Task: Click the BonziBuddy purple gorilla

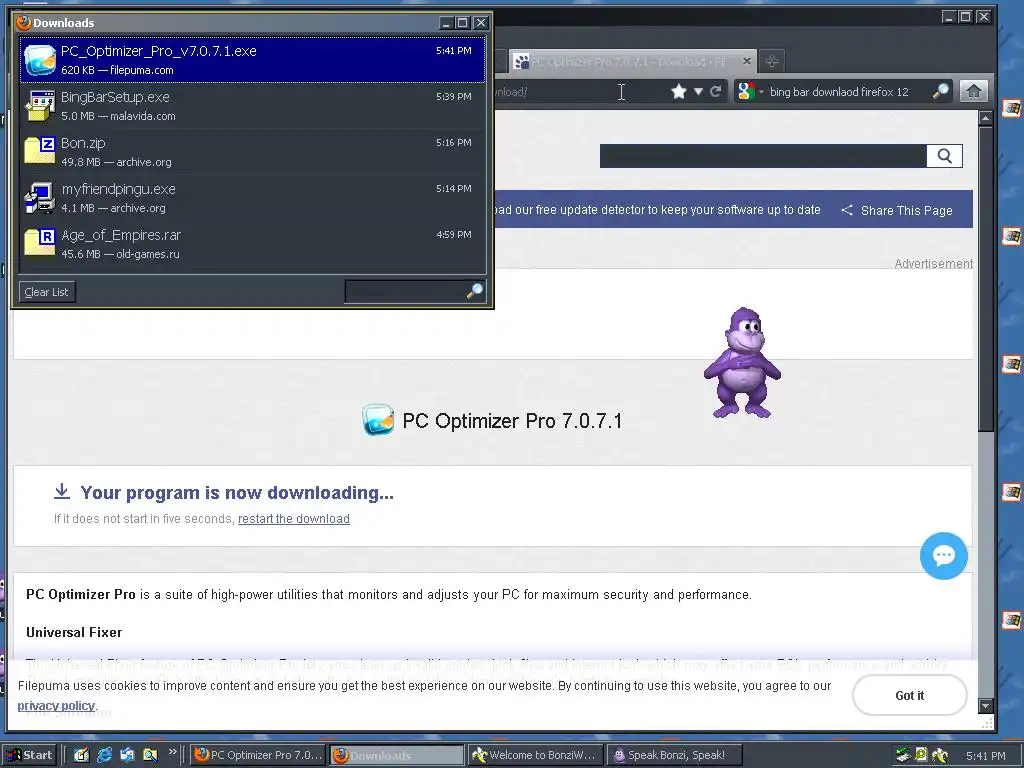Action: tap(743, 363)
